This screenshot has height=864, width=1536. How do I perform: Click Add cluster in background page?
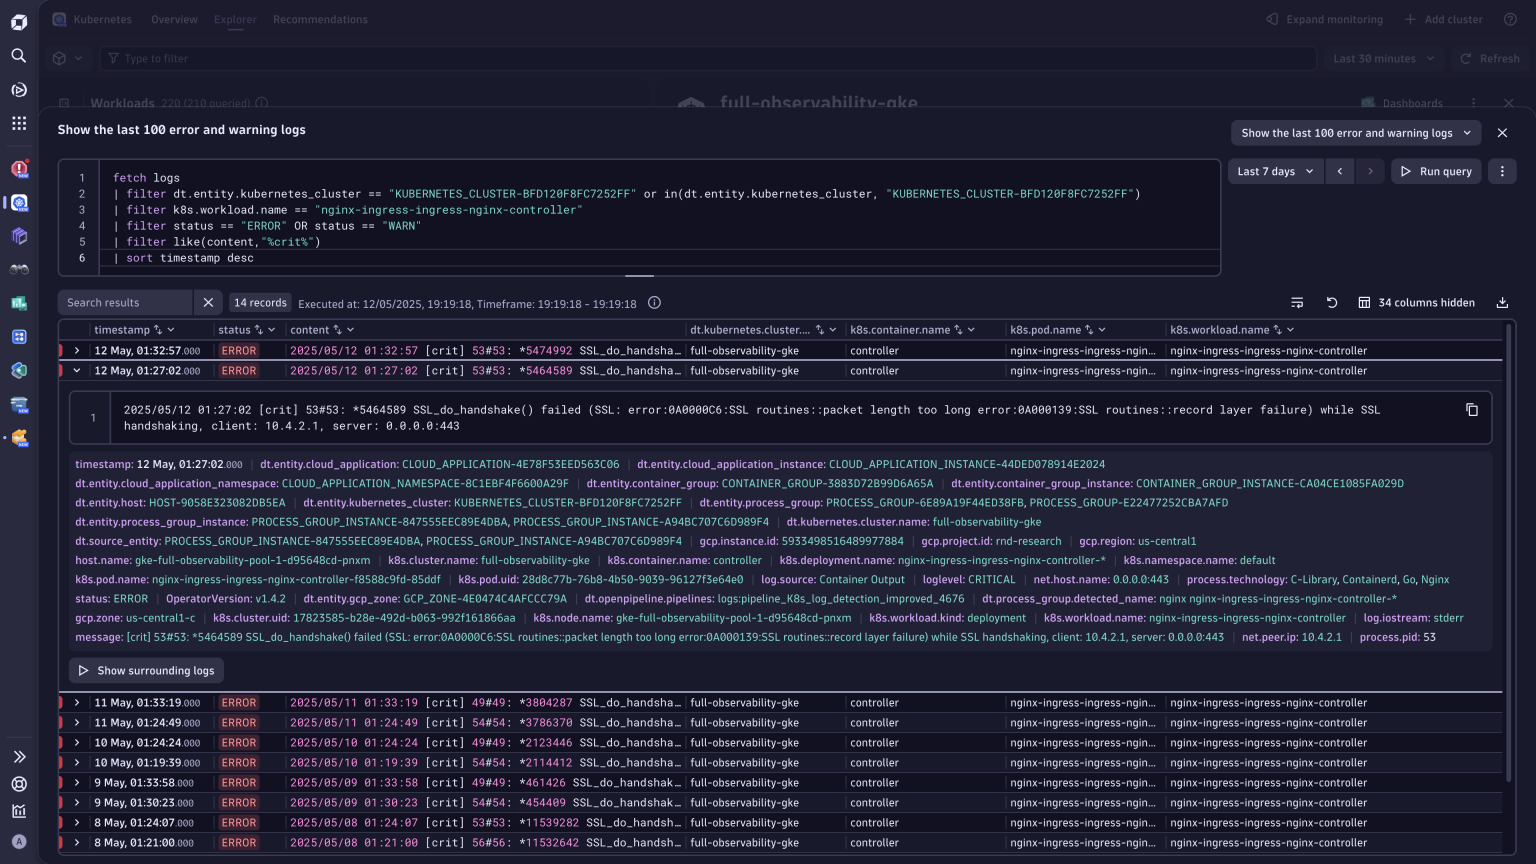[1443, 19]
